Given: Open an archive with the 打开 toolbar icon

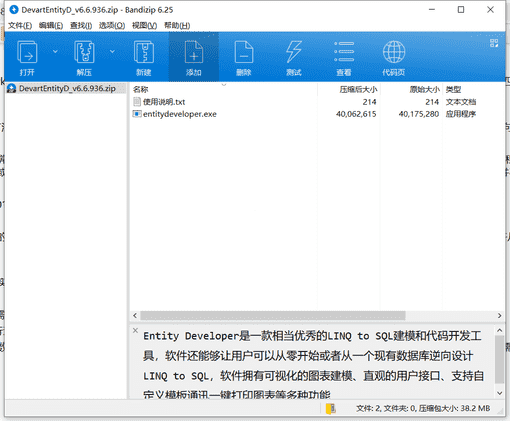Looking at the screenshot, I should [x=27, y=57].
